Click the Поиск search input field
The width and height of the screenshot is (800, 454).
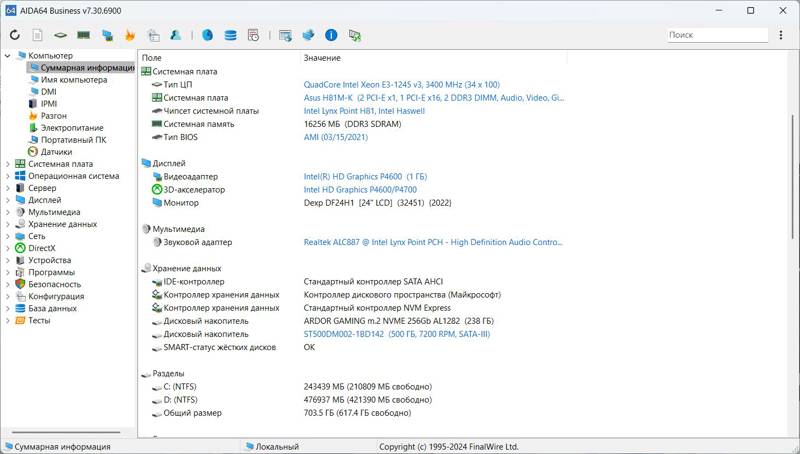[x=716, y=35]
